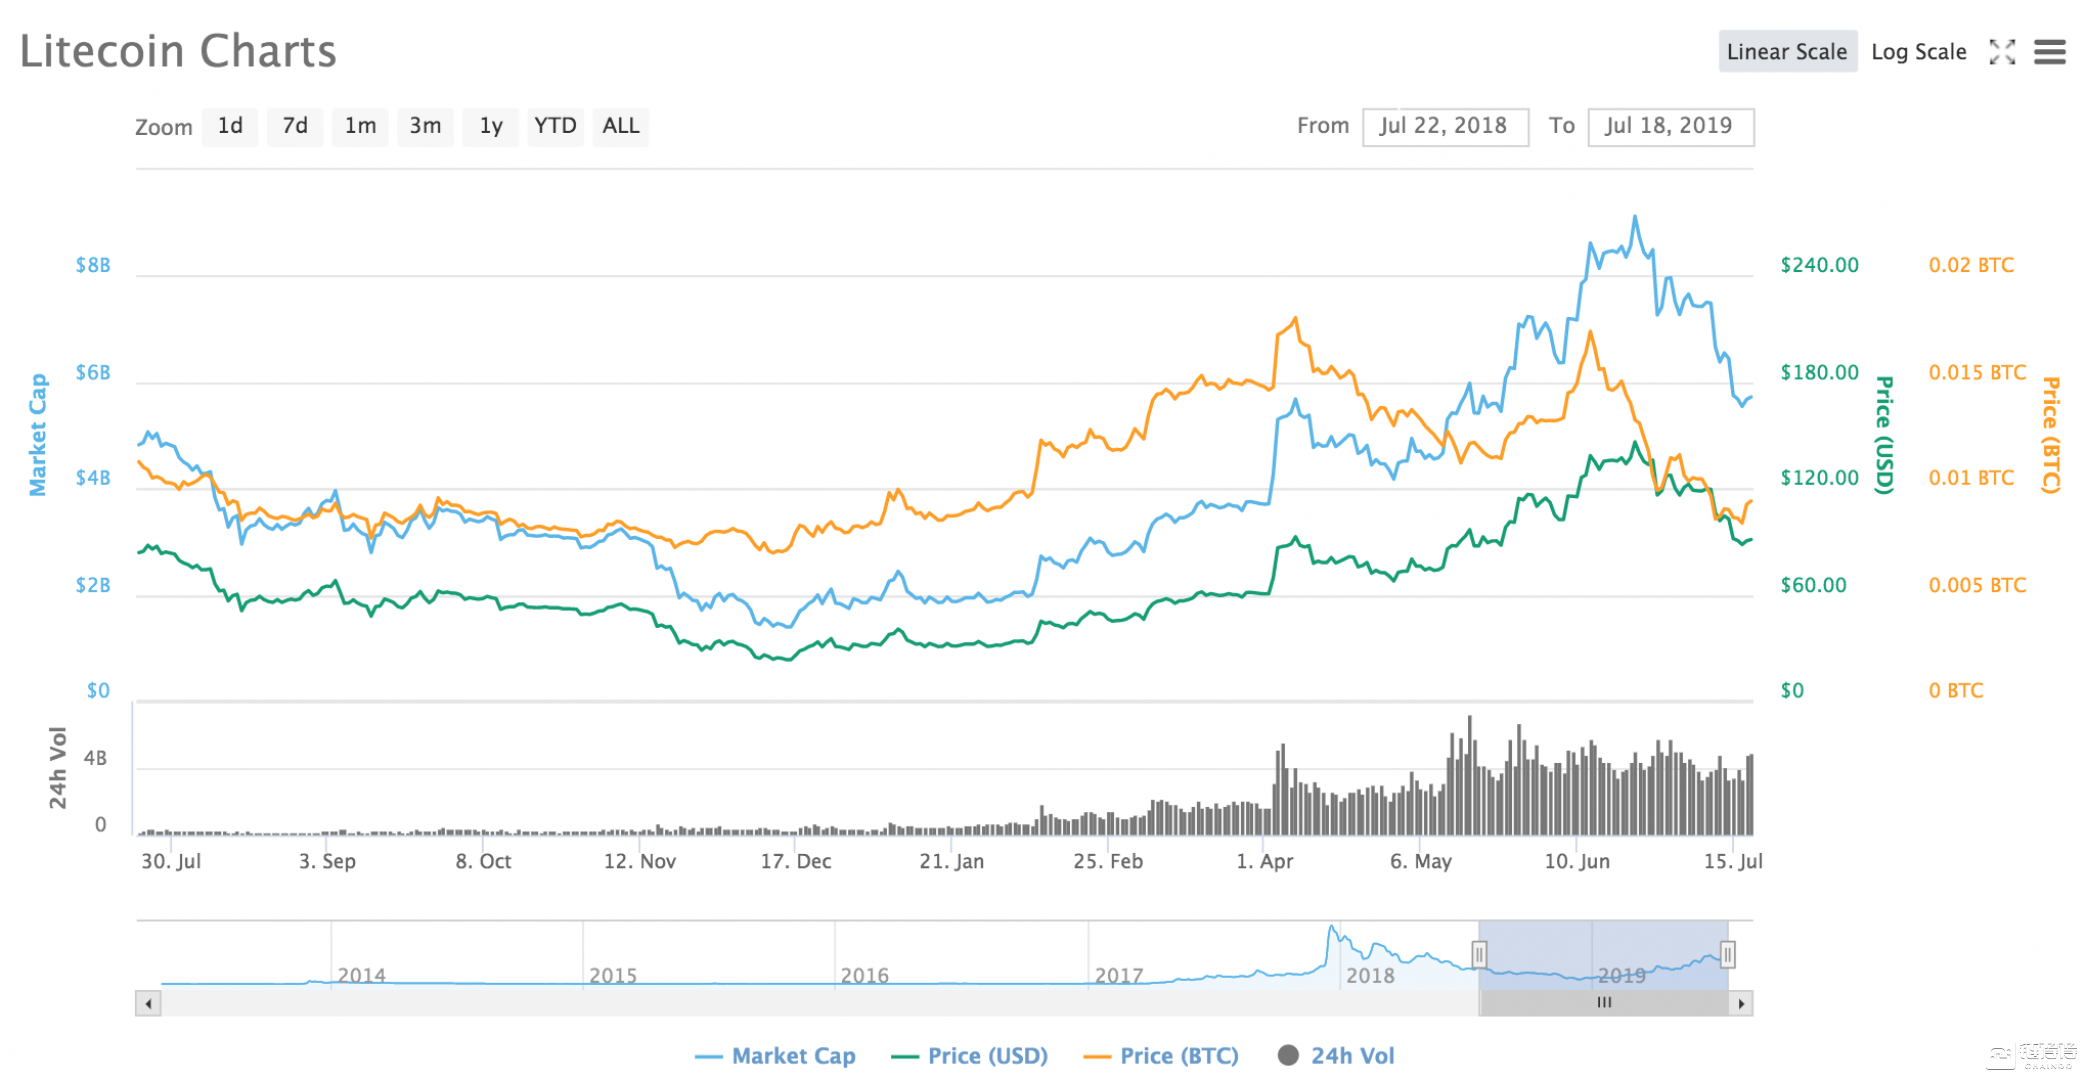Screen dimensions: 2087x1080
Task: Click the To date field
Action: pyautogui.click(x=1670, y=126)
